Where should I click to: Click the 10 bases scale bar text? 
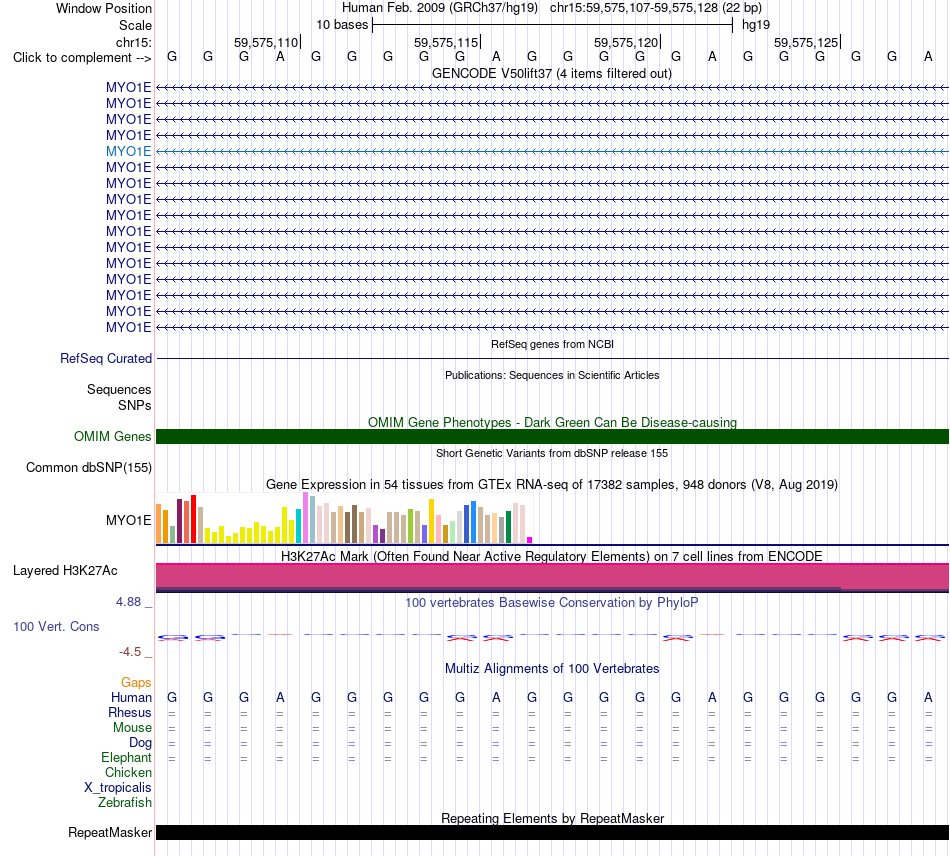tap(342, 25)
